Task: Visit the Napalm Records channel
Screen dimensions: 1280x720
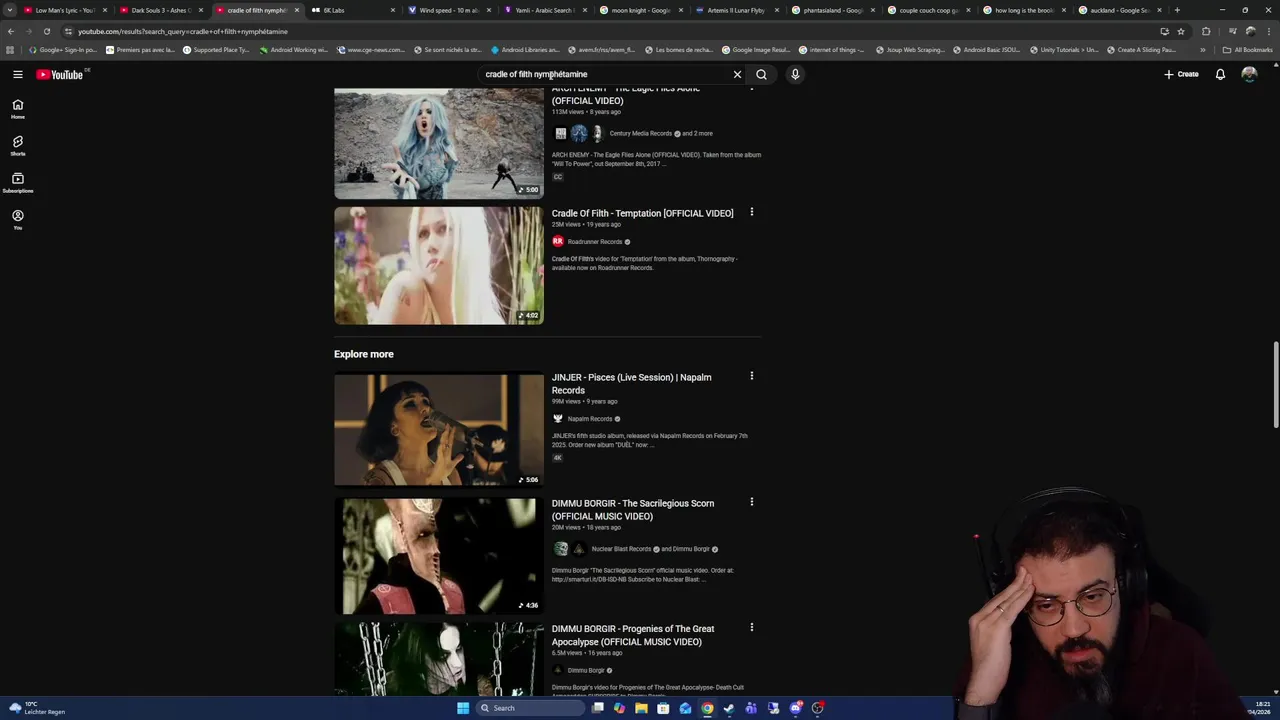Action: pos(590,419)
